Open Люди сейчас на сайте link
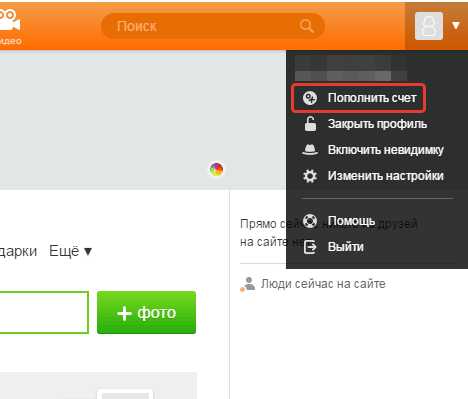Screen dimensions: 468x399 pos(323,284)
